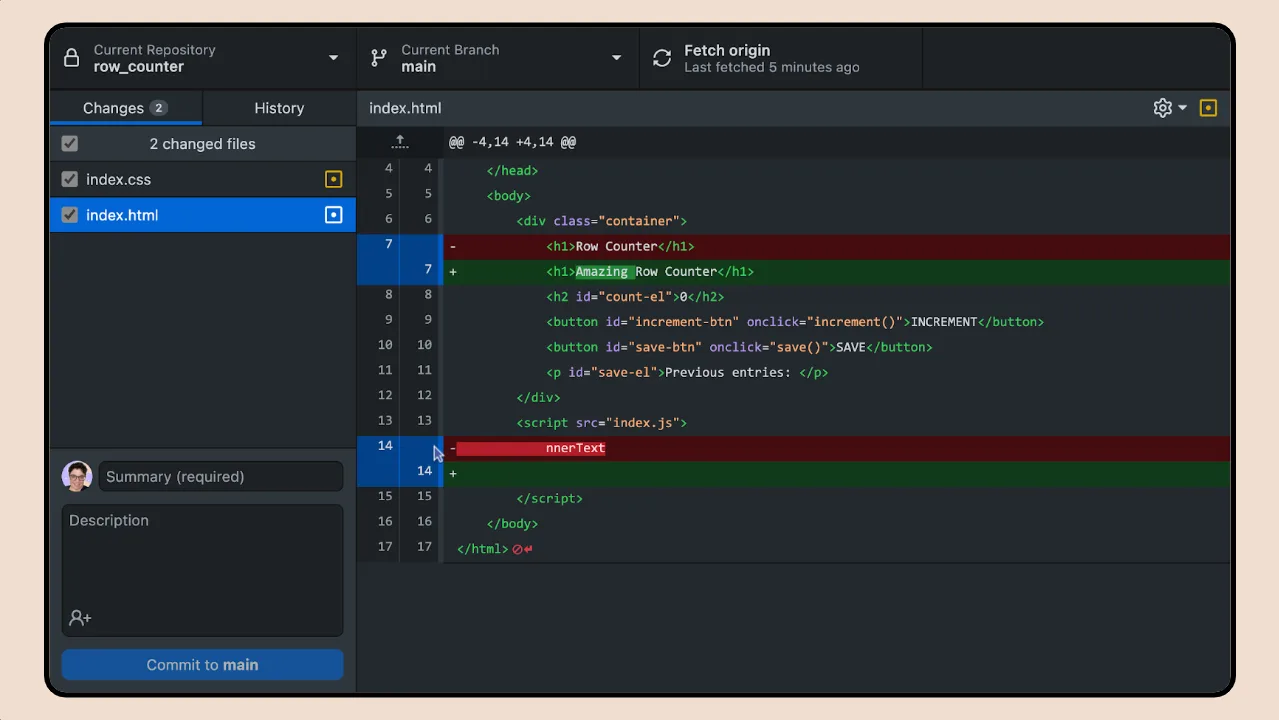Toggle deleted line 7 gutter selection
This screenshot has width=1279, height=720.
399,246
